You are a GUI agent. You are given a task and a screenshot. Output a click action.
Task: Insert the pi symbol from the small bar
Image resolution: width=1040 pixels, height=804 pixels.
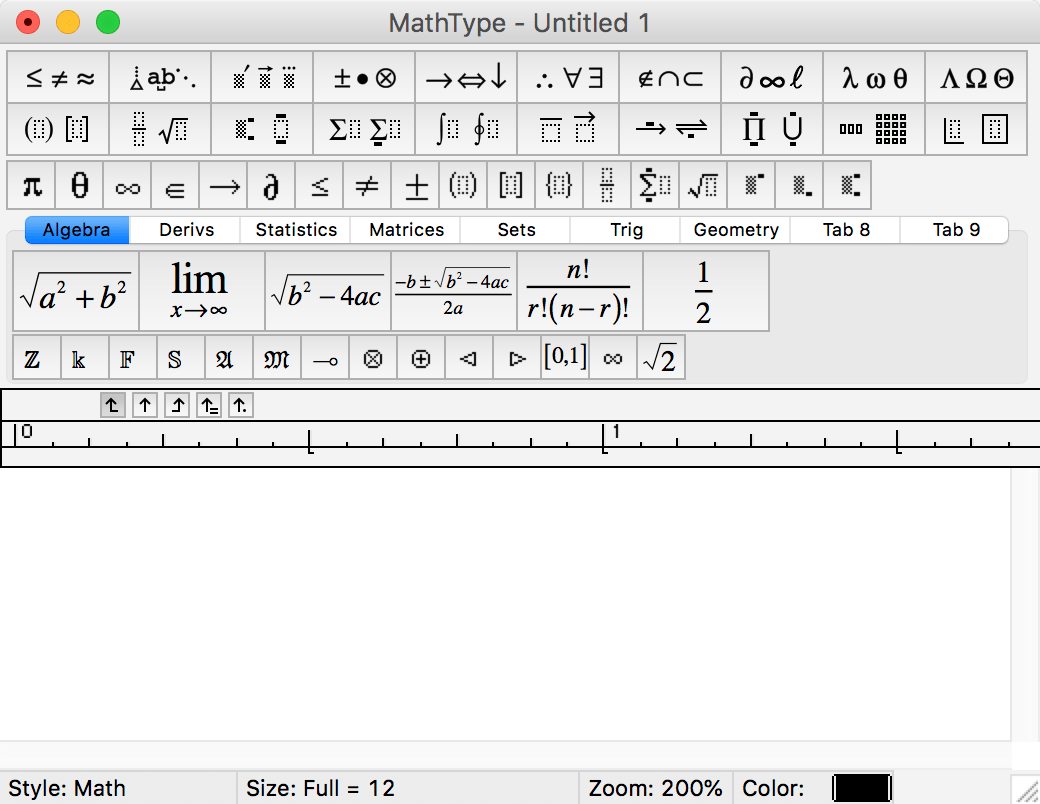(32, 185)
